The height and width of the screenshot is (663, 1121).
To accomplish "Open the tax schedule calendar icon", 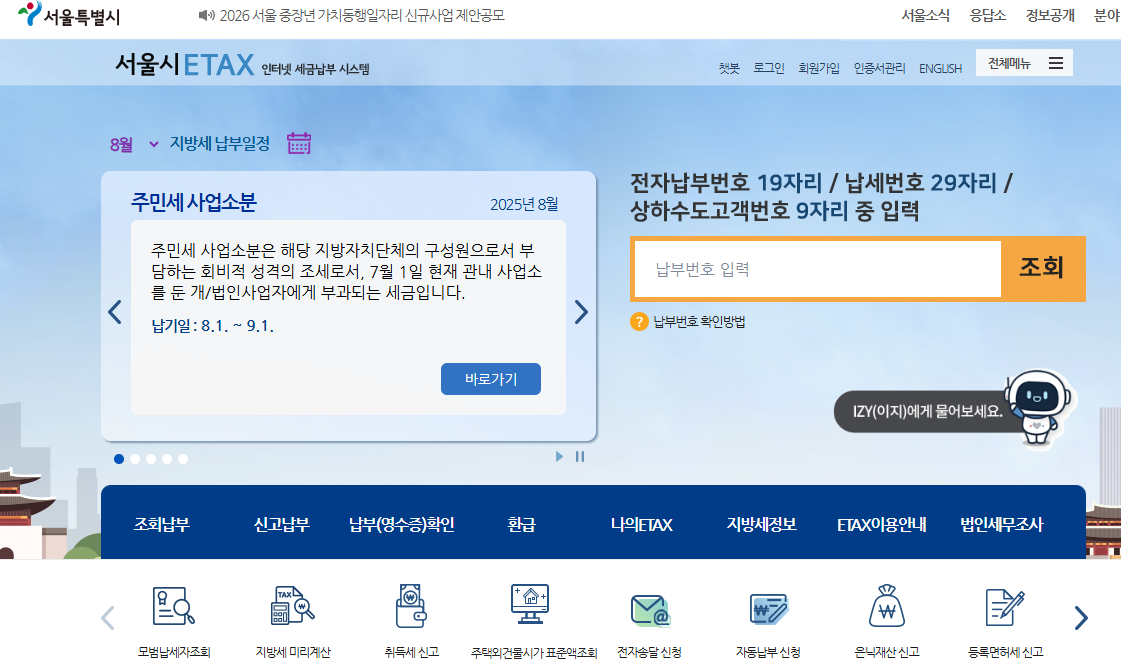I will coord(299,143).
